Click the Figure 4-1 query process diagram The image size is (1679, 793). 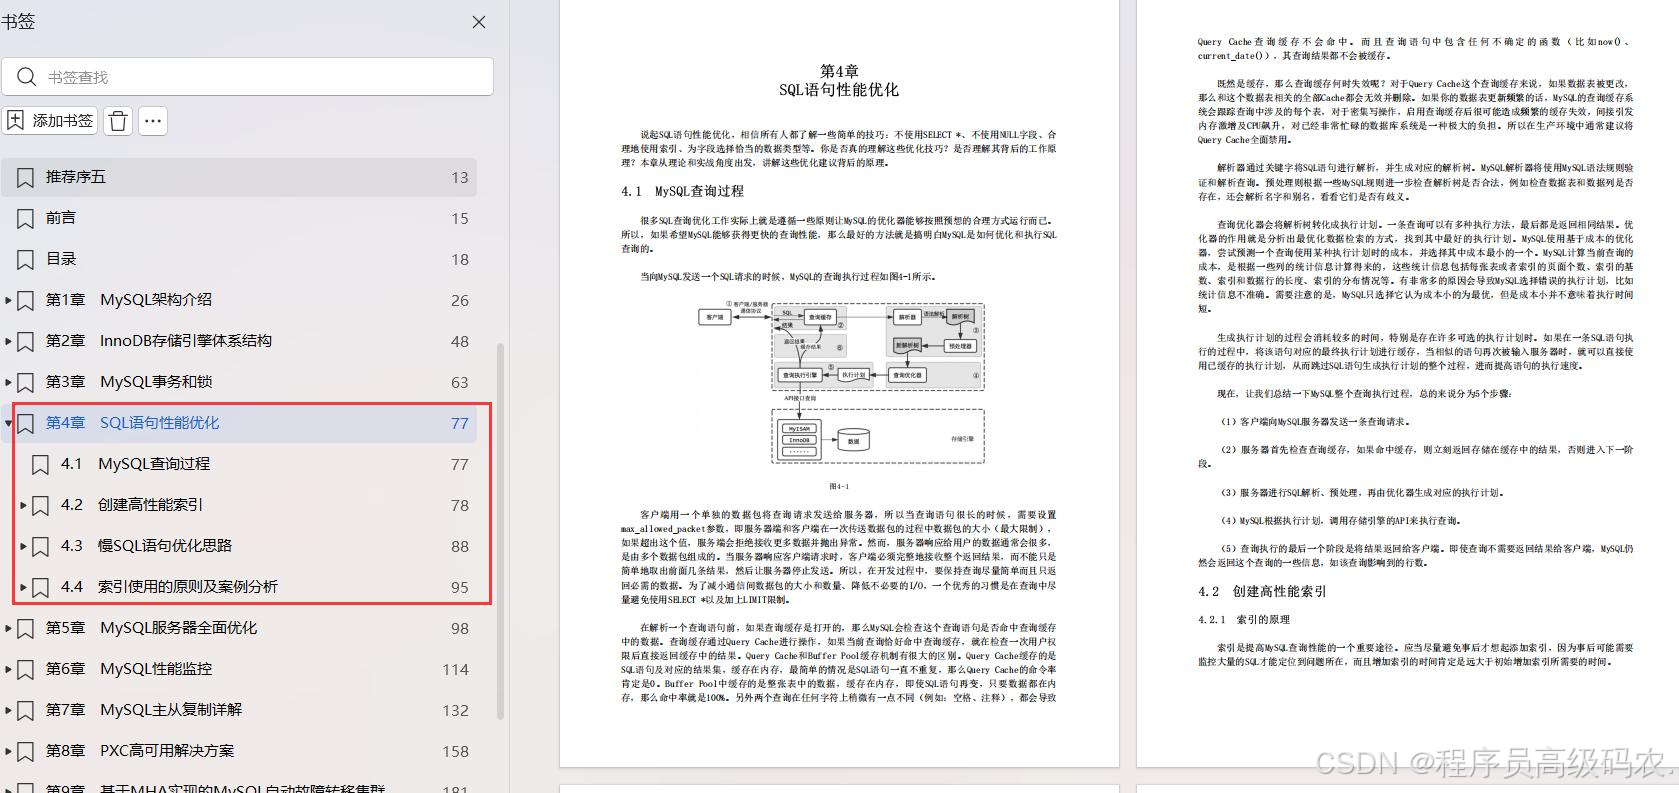(841, 384)
